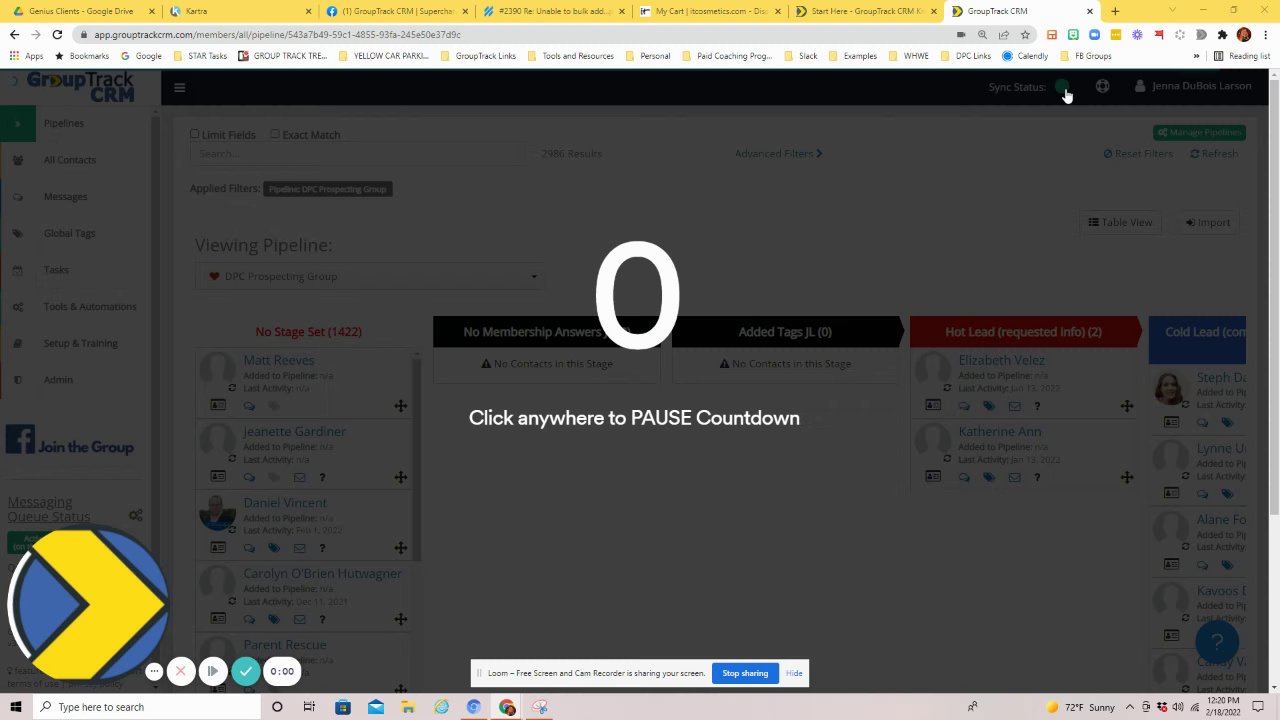Open Jenna DuBois Larson user menu
The height and width of the screenshot is (720, 1280).
(1193, 86)
